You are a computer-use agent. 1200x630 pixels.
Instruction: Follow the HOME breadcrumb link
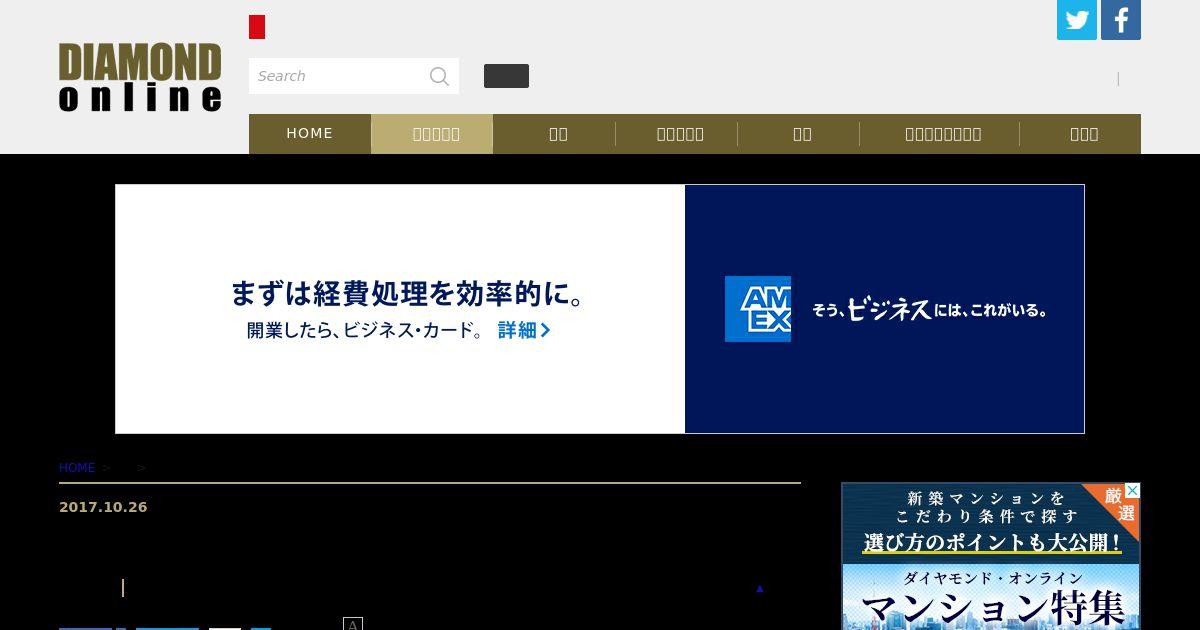pyautogui.click(x=77, y=468)
